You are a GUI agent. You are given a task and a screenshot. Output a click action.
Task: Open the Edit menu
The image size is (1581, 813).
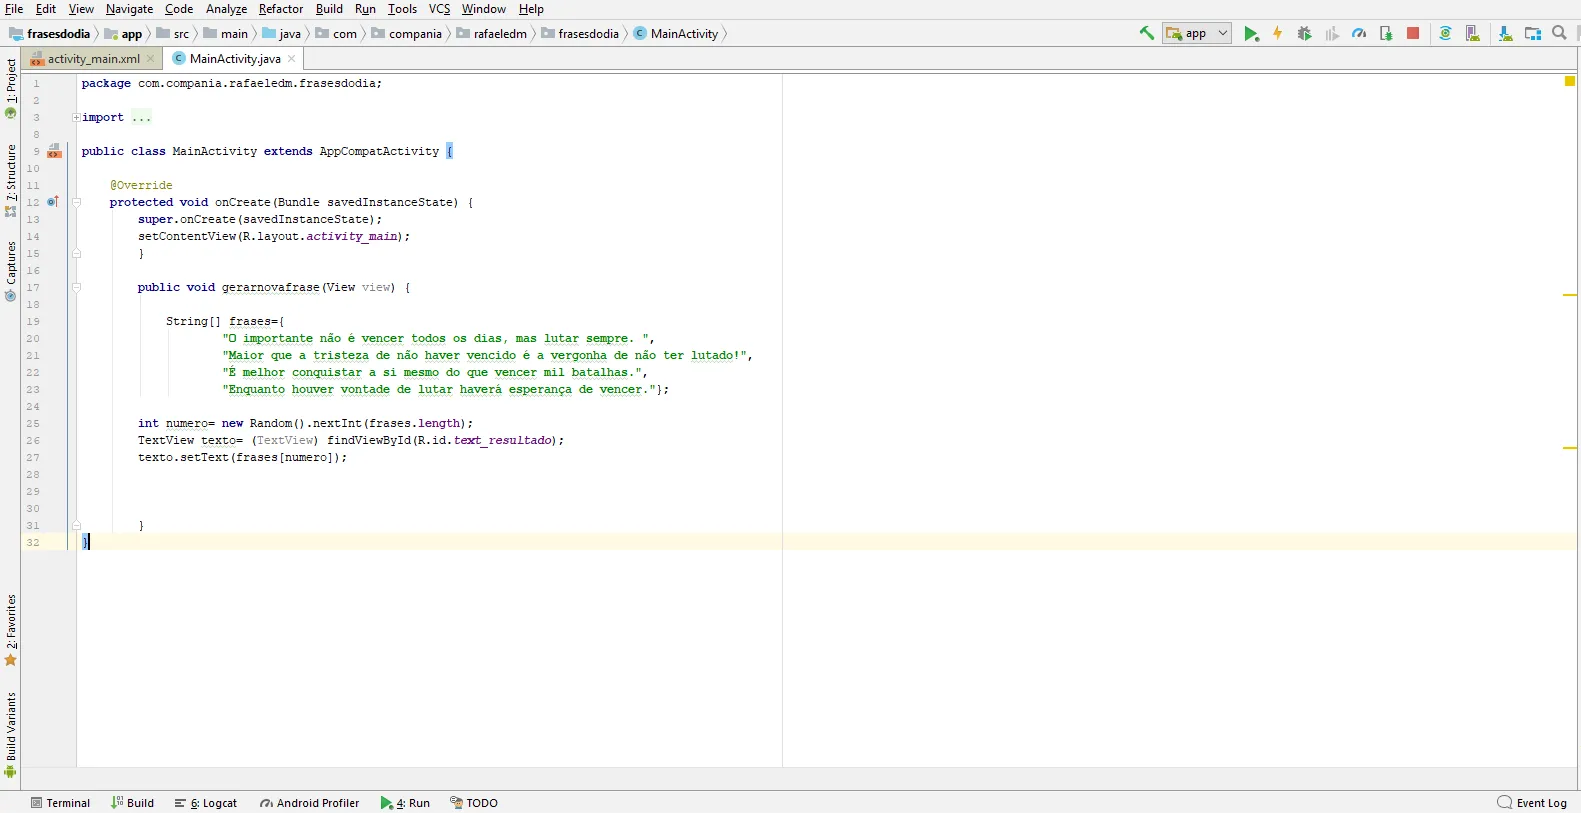pos(46,9)
